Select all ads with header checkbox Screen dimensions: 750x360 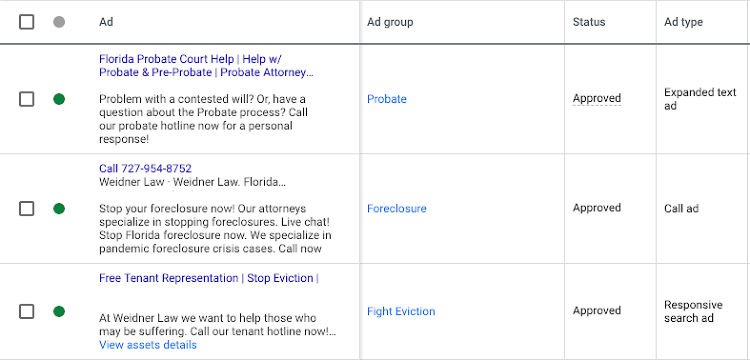point(27,22)
